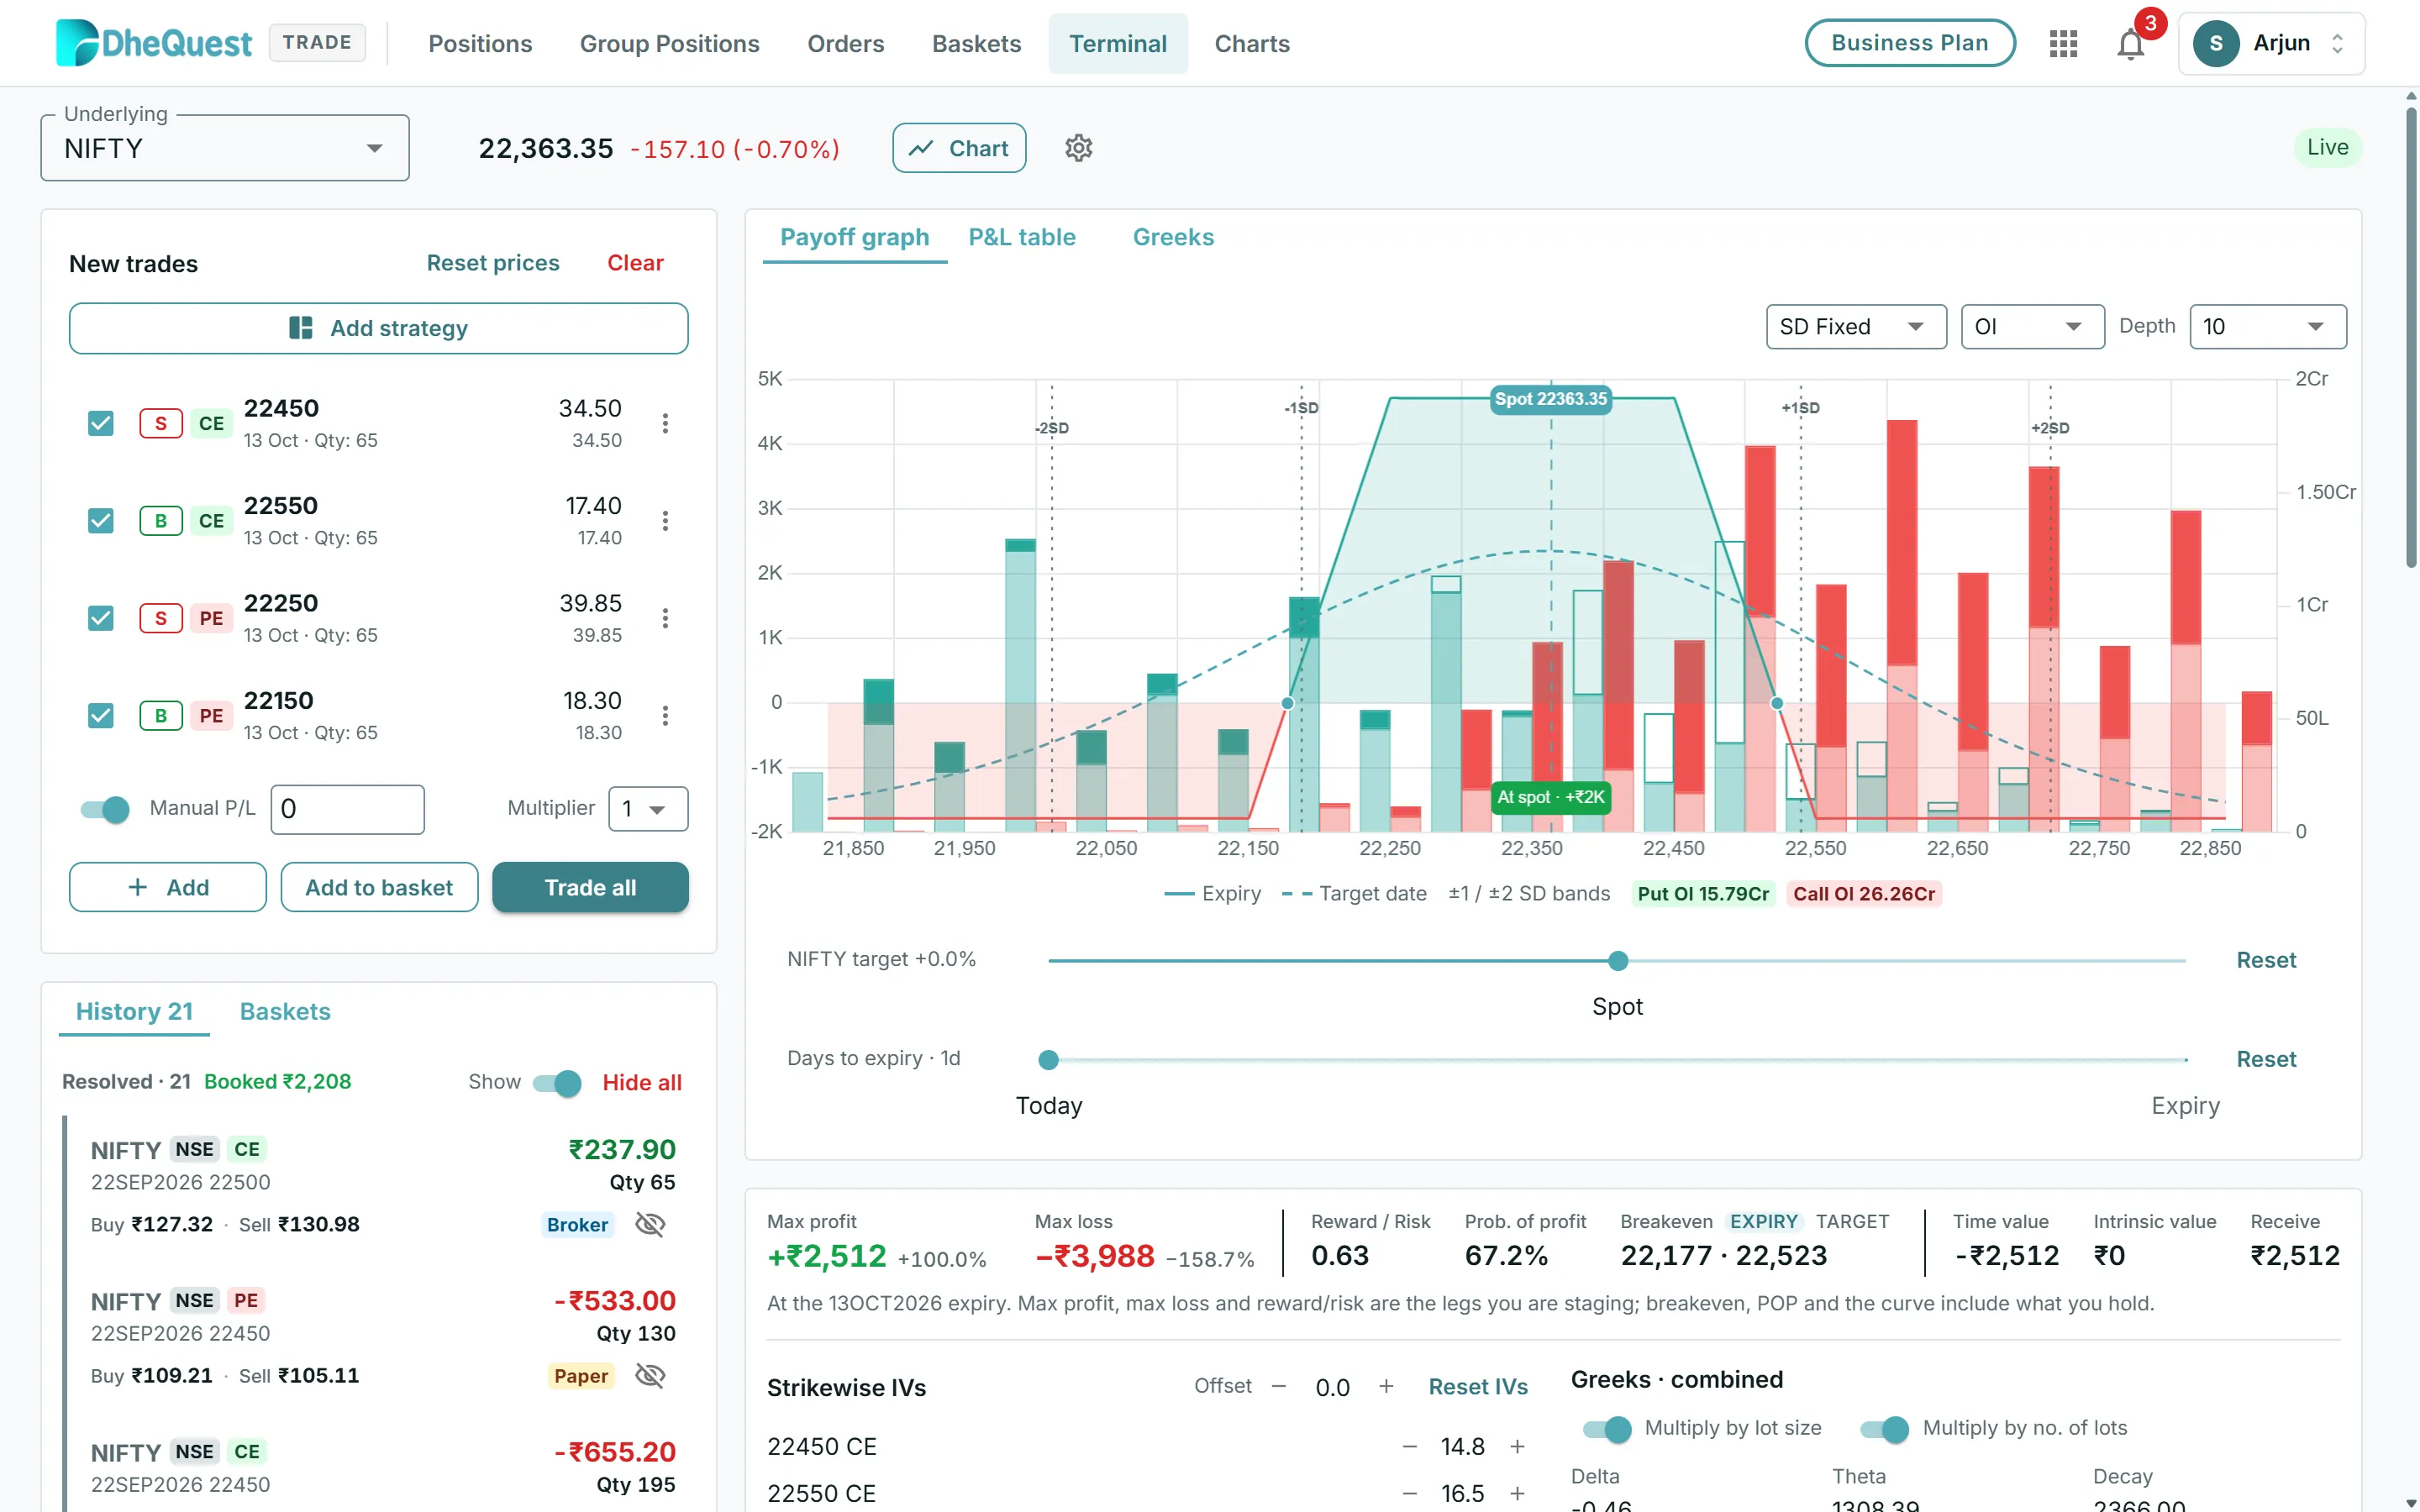Open options menu for 22450 CE leg
2420x1512 pixels.
point(665,423)
